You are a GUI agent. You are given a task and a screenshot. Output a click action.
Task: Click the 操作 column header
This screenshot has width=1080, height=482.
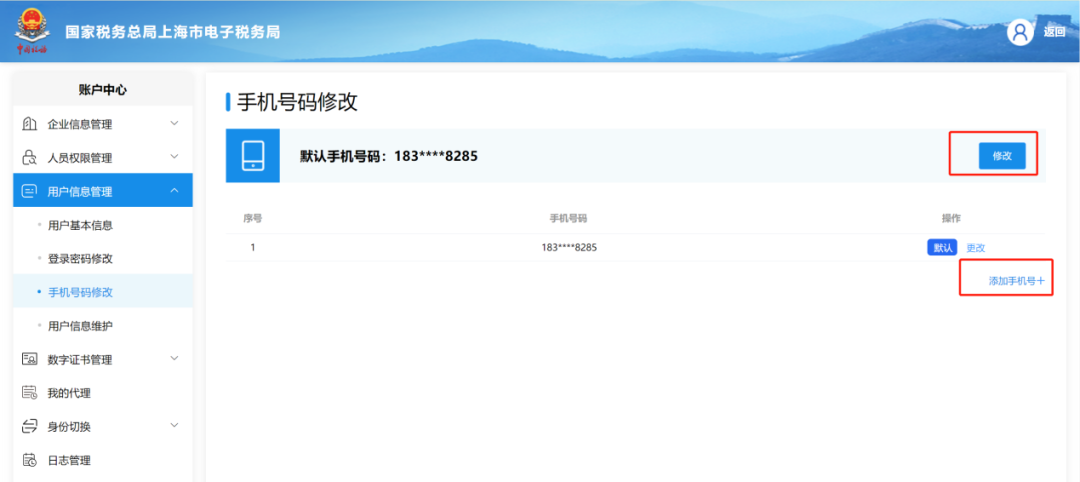pyautogui.click(x=951, y=218)
